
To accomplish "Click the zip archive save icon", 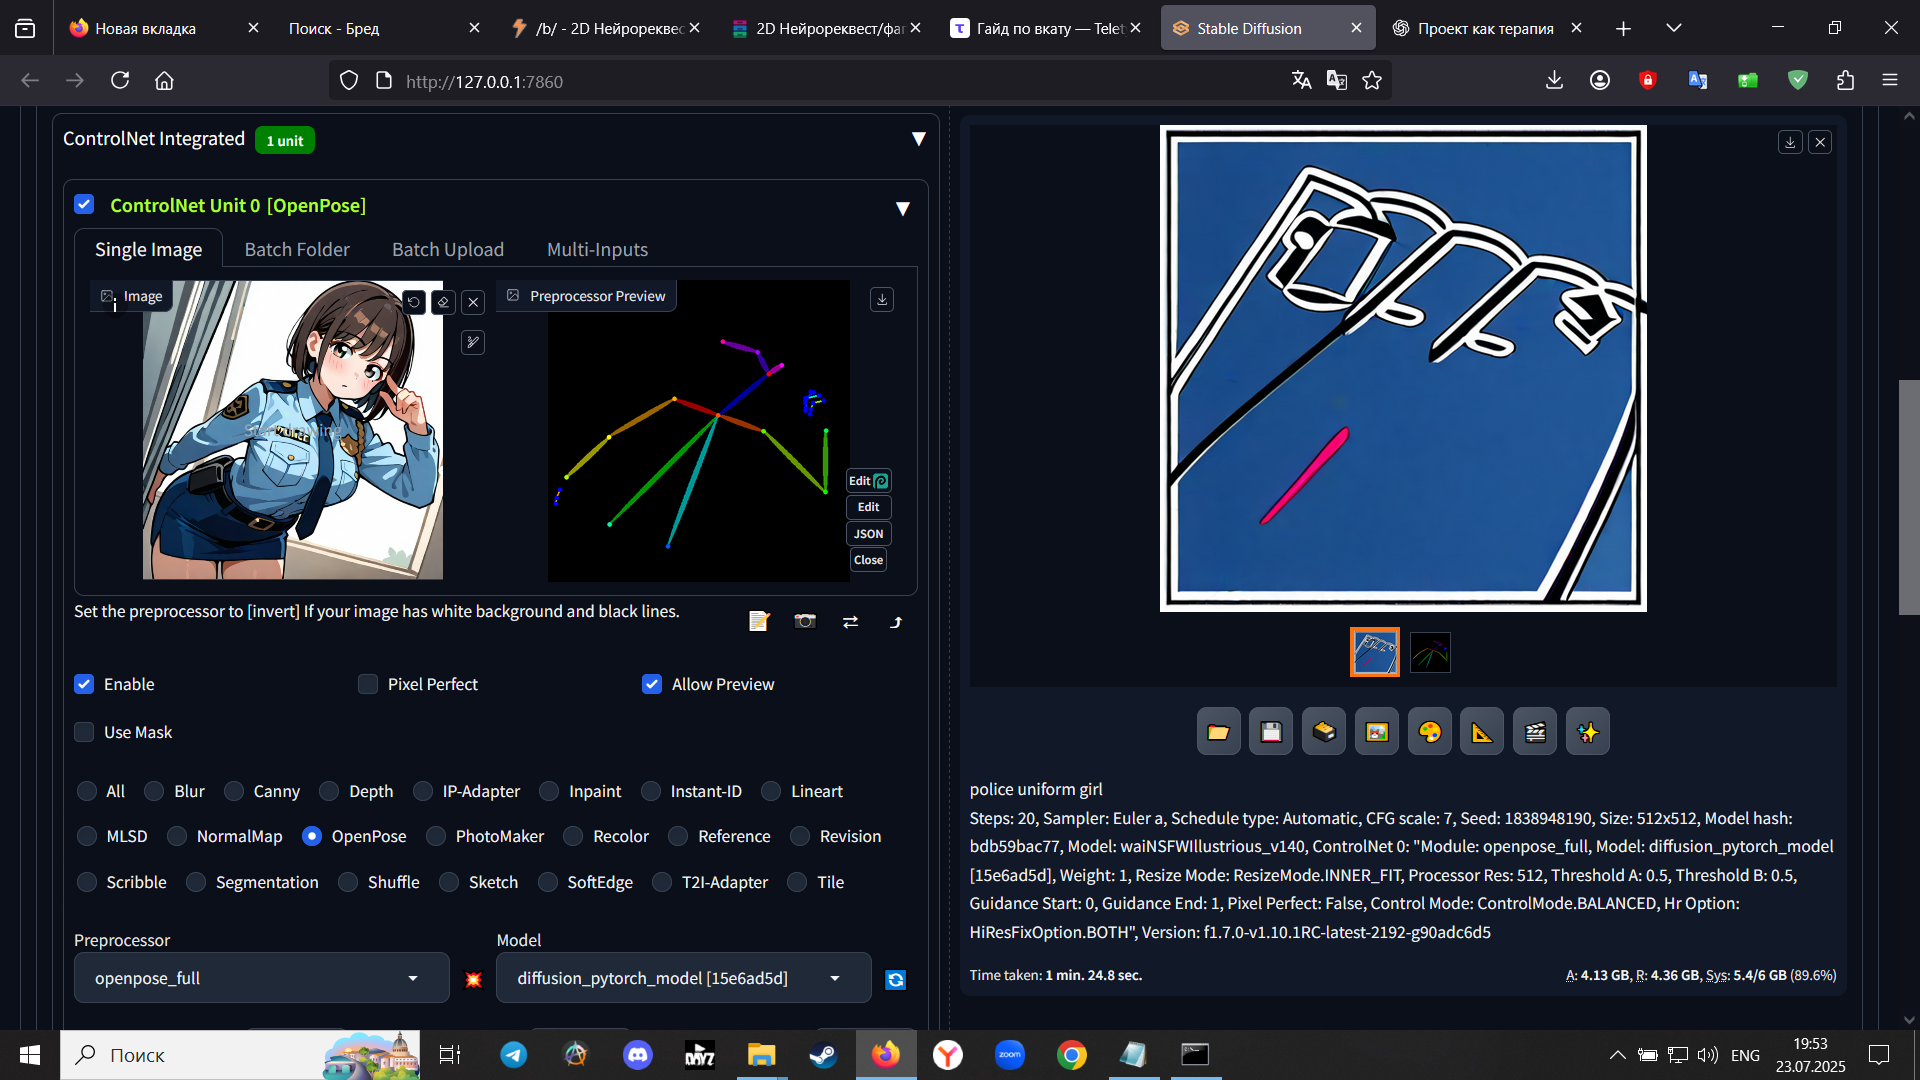I will (x=1324, y=732).
